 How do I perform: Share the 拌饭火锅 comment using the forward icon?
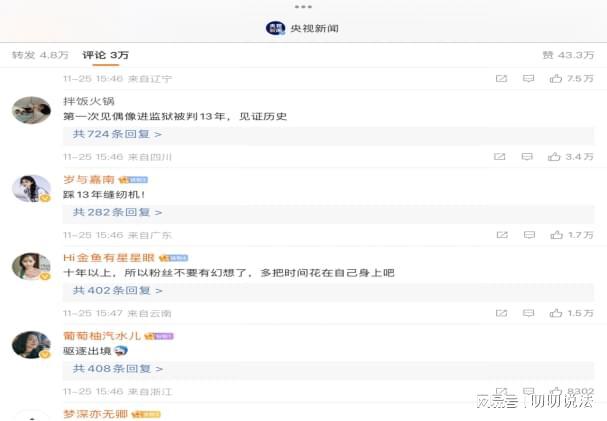(499, 157)
